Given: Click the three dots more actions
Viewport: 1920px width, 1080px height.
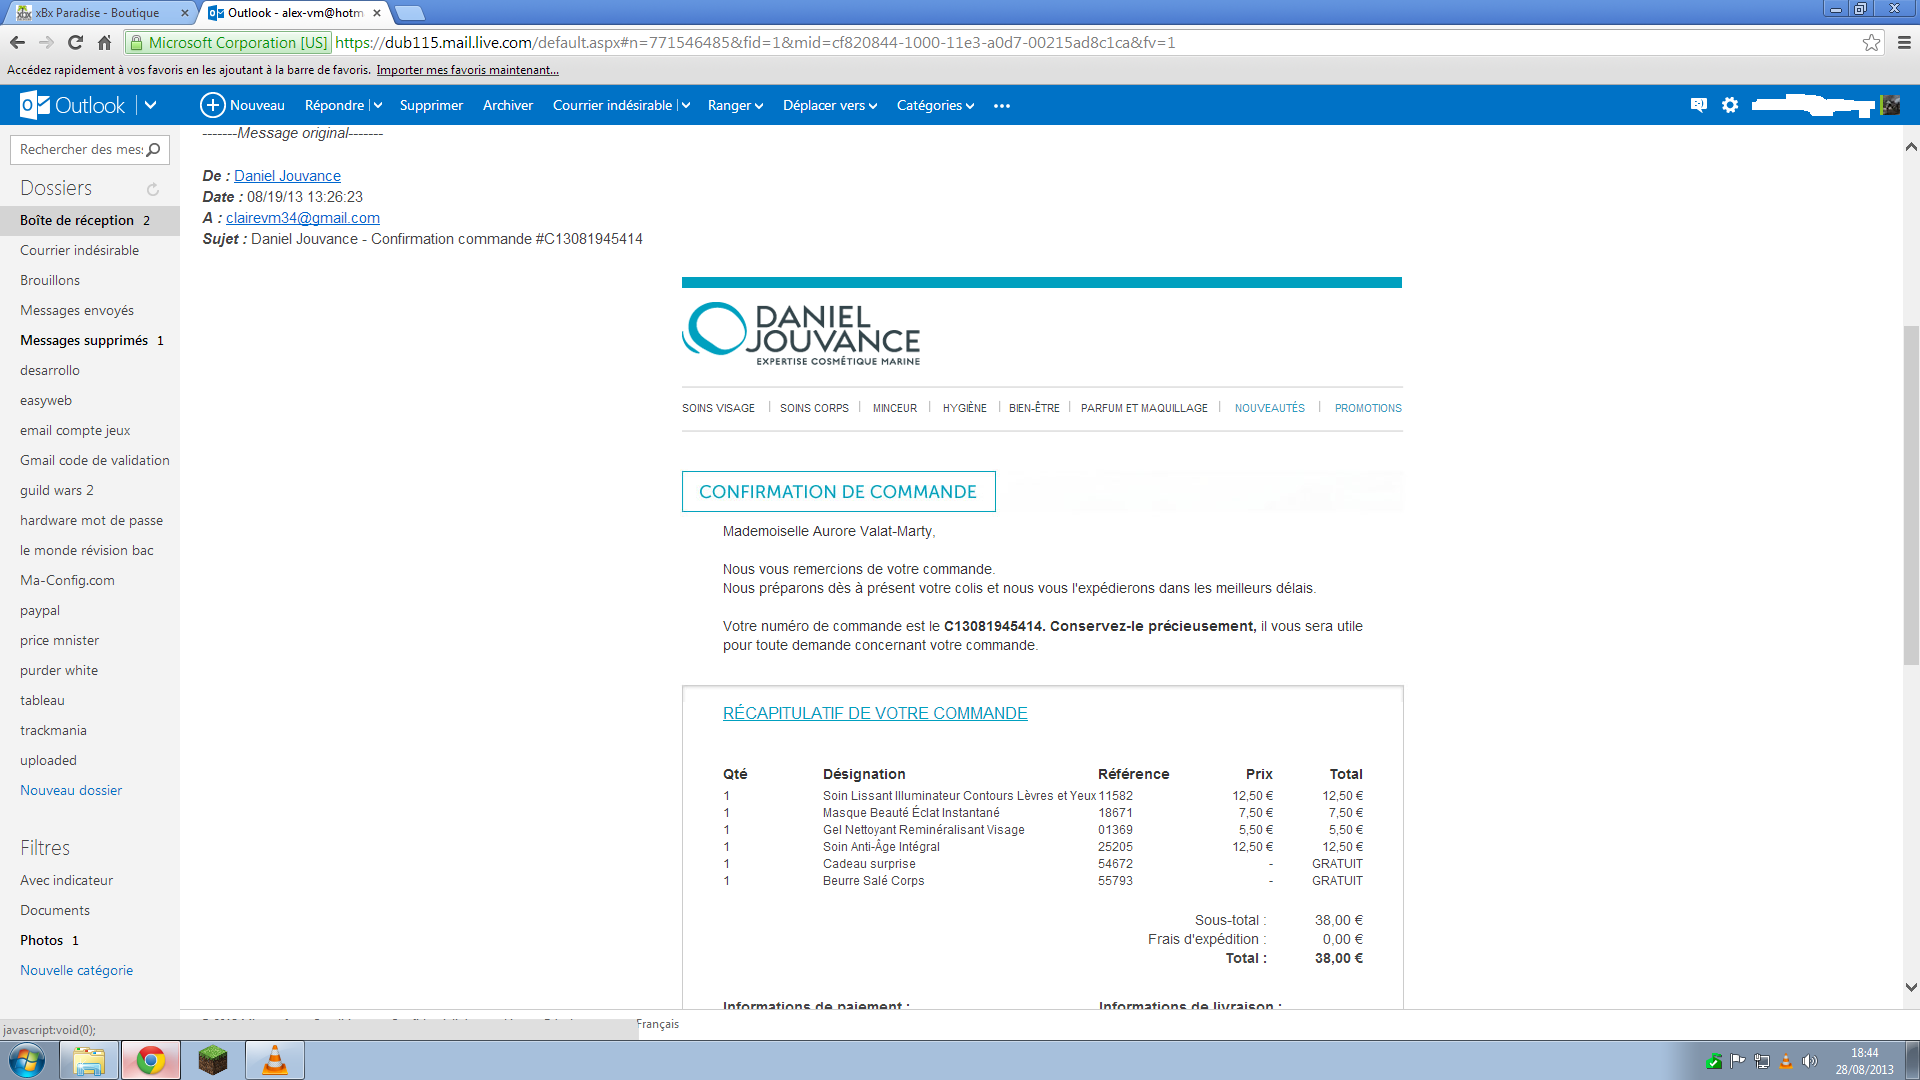Looking at the screenshot, I should (1002, 106).
